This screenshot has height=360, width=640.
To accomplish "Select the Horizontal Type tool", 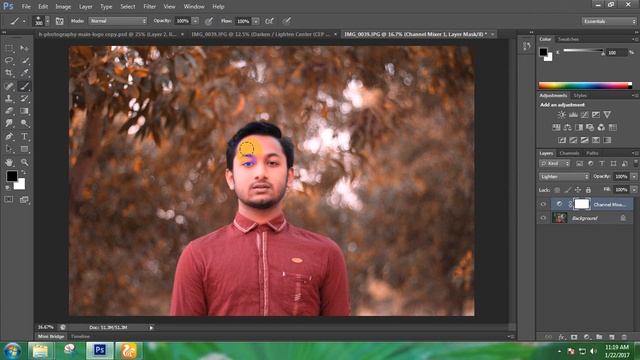I will [24, 136].
